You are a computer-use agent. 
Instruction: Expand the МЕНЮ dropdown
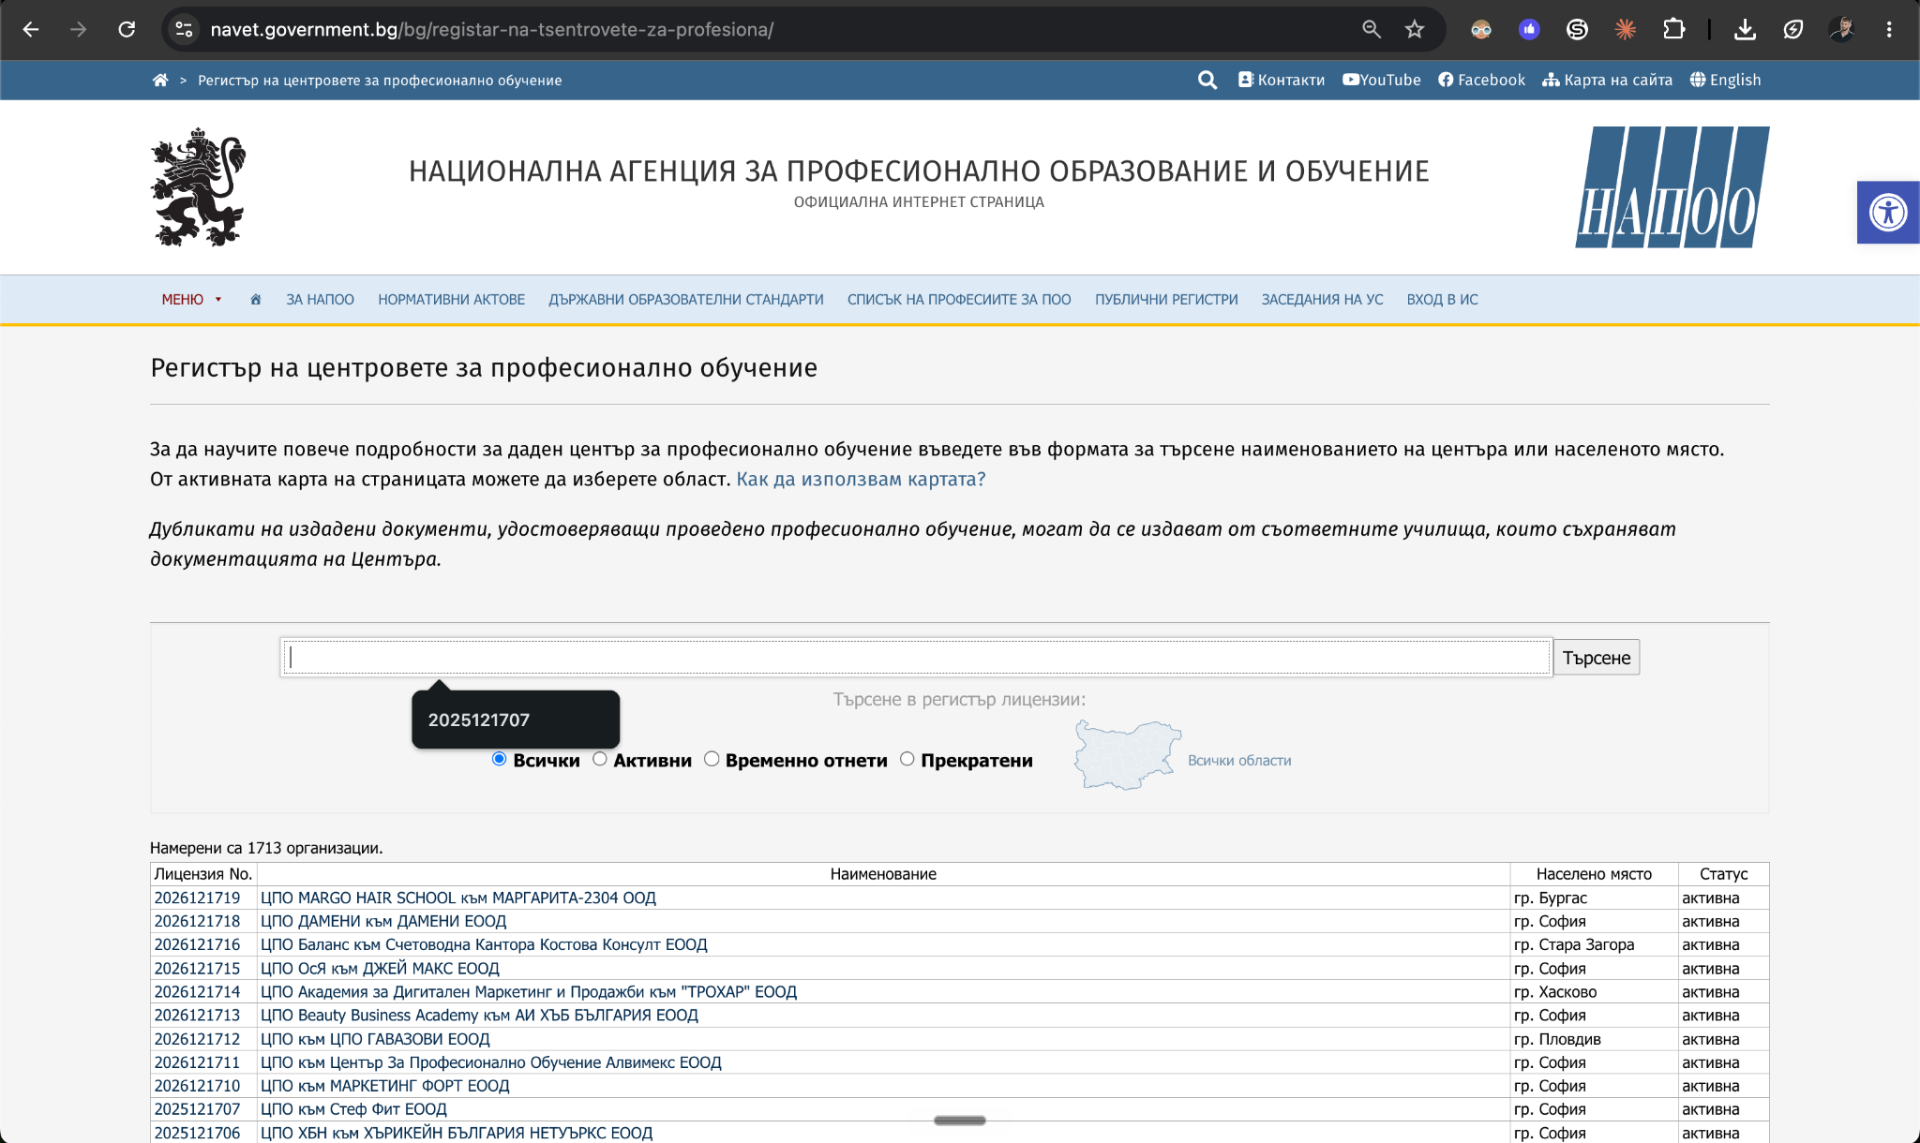pyautogui.click(x=191, y=299)
